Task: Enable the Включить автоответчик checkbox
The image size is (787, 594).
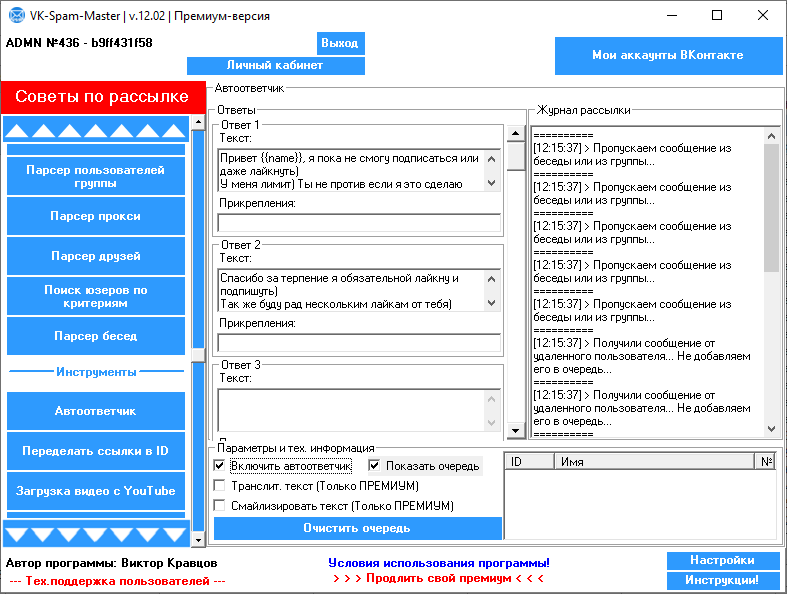Action: [220, 466]
